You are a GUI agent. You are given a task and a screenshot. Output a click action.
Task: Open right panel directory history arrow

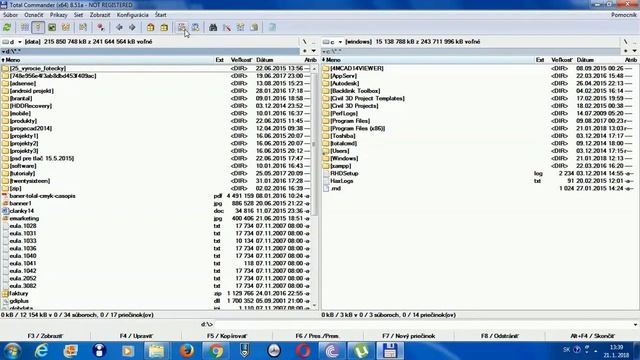point(635,51)
